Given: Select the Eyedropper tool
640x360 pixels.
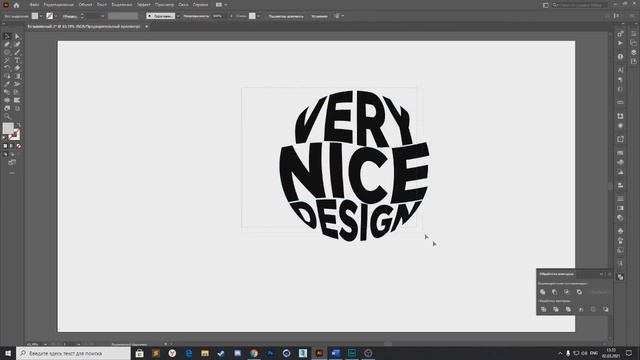Looking at the screenshot, I should 7,84.
